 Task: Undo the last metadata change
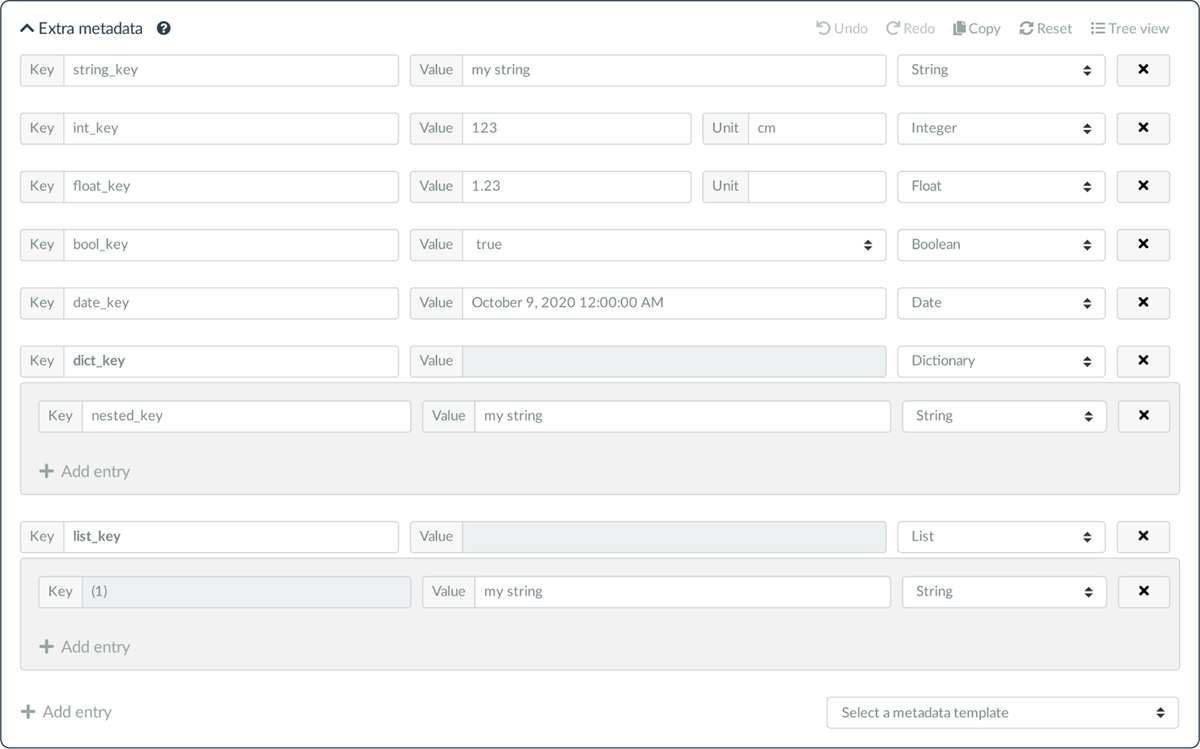[x=842, y=28]
